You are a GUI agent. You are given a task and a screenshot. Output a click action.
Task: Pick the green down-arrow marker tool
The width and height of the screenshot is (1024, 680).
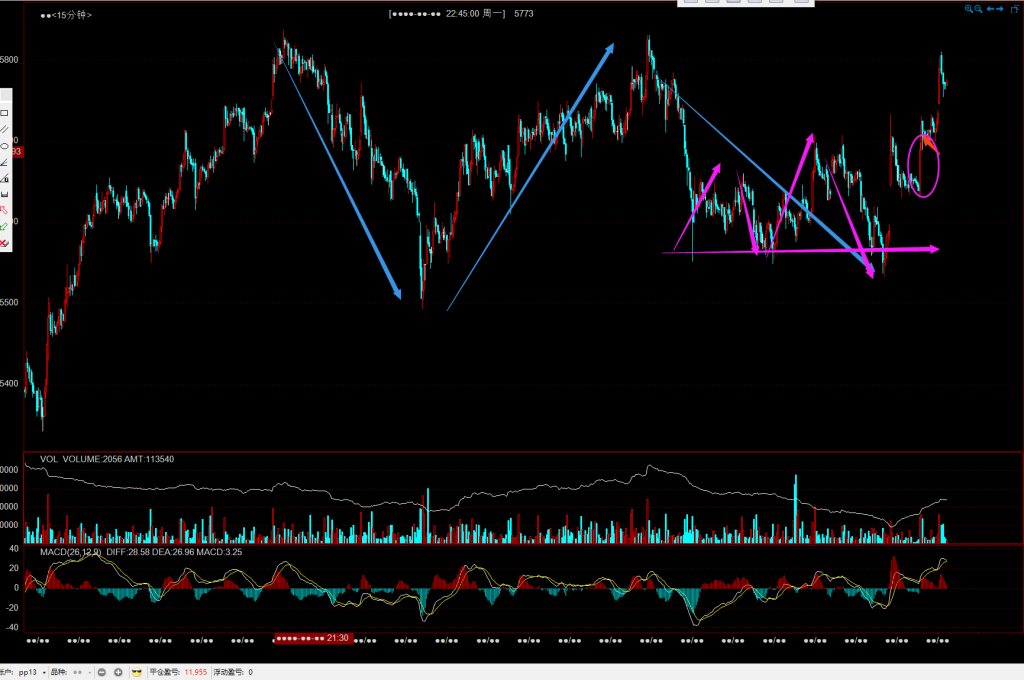coord(4,227)
